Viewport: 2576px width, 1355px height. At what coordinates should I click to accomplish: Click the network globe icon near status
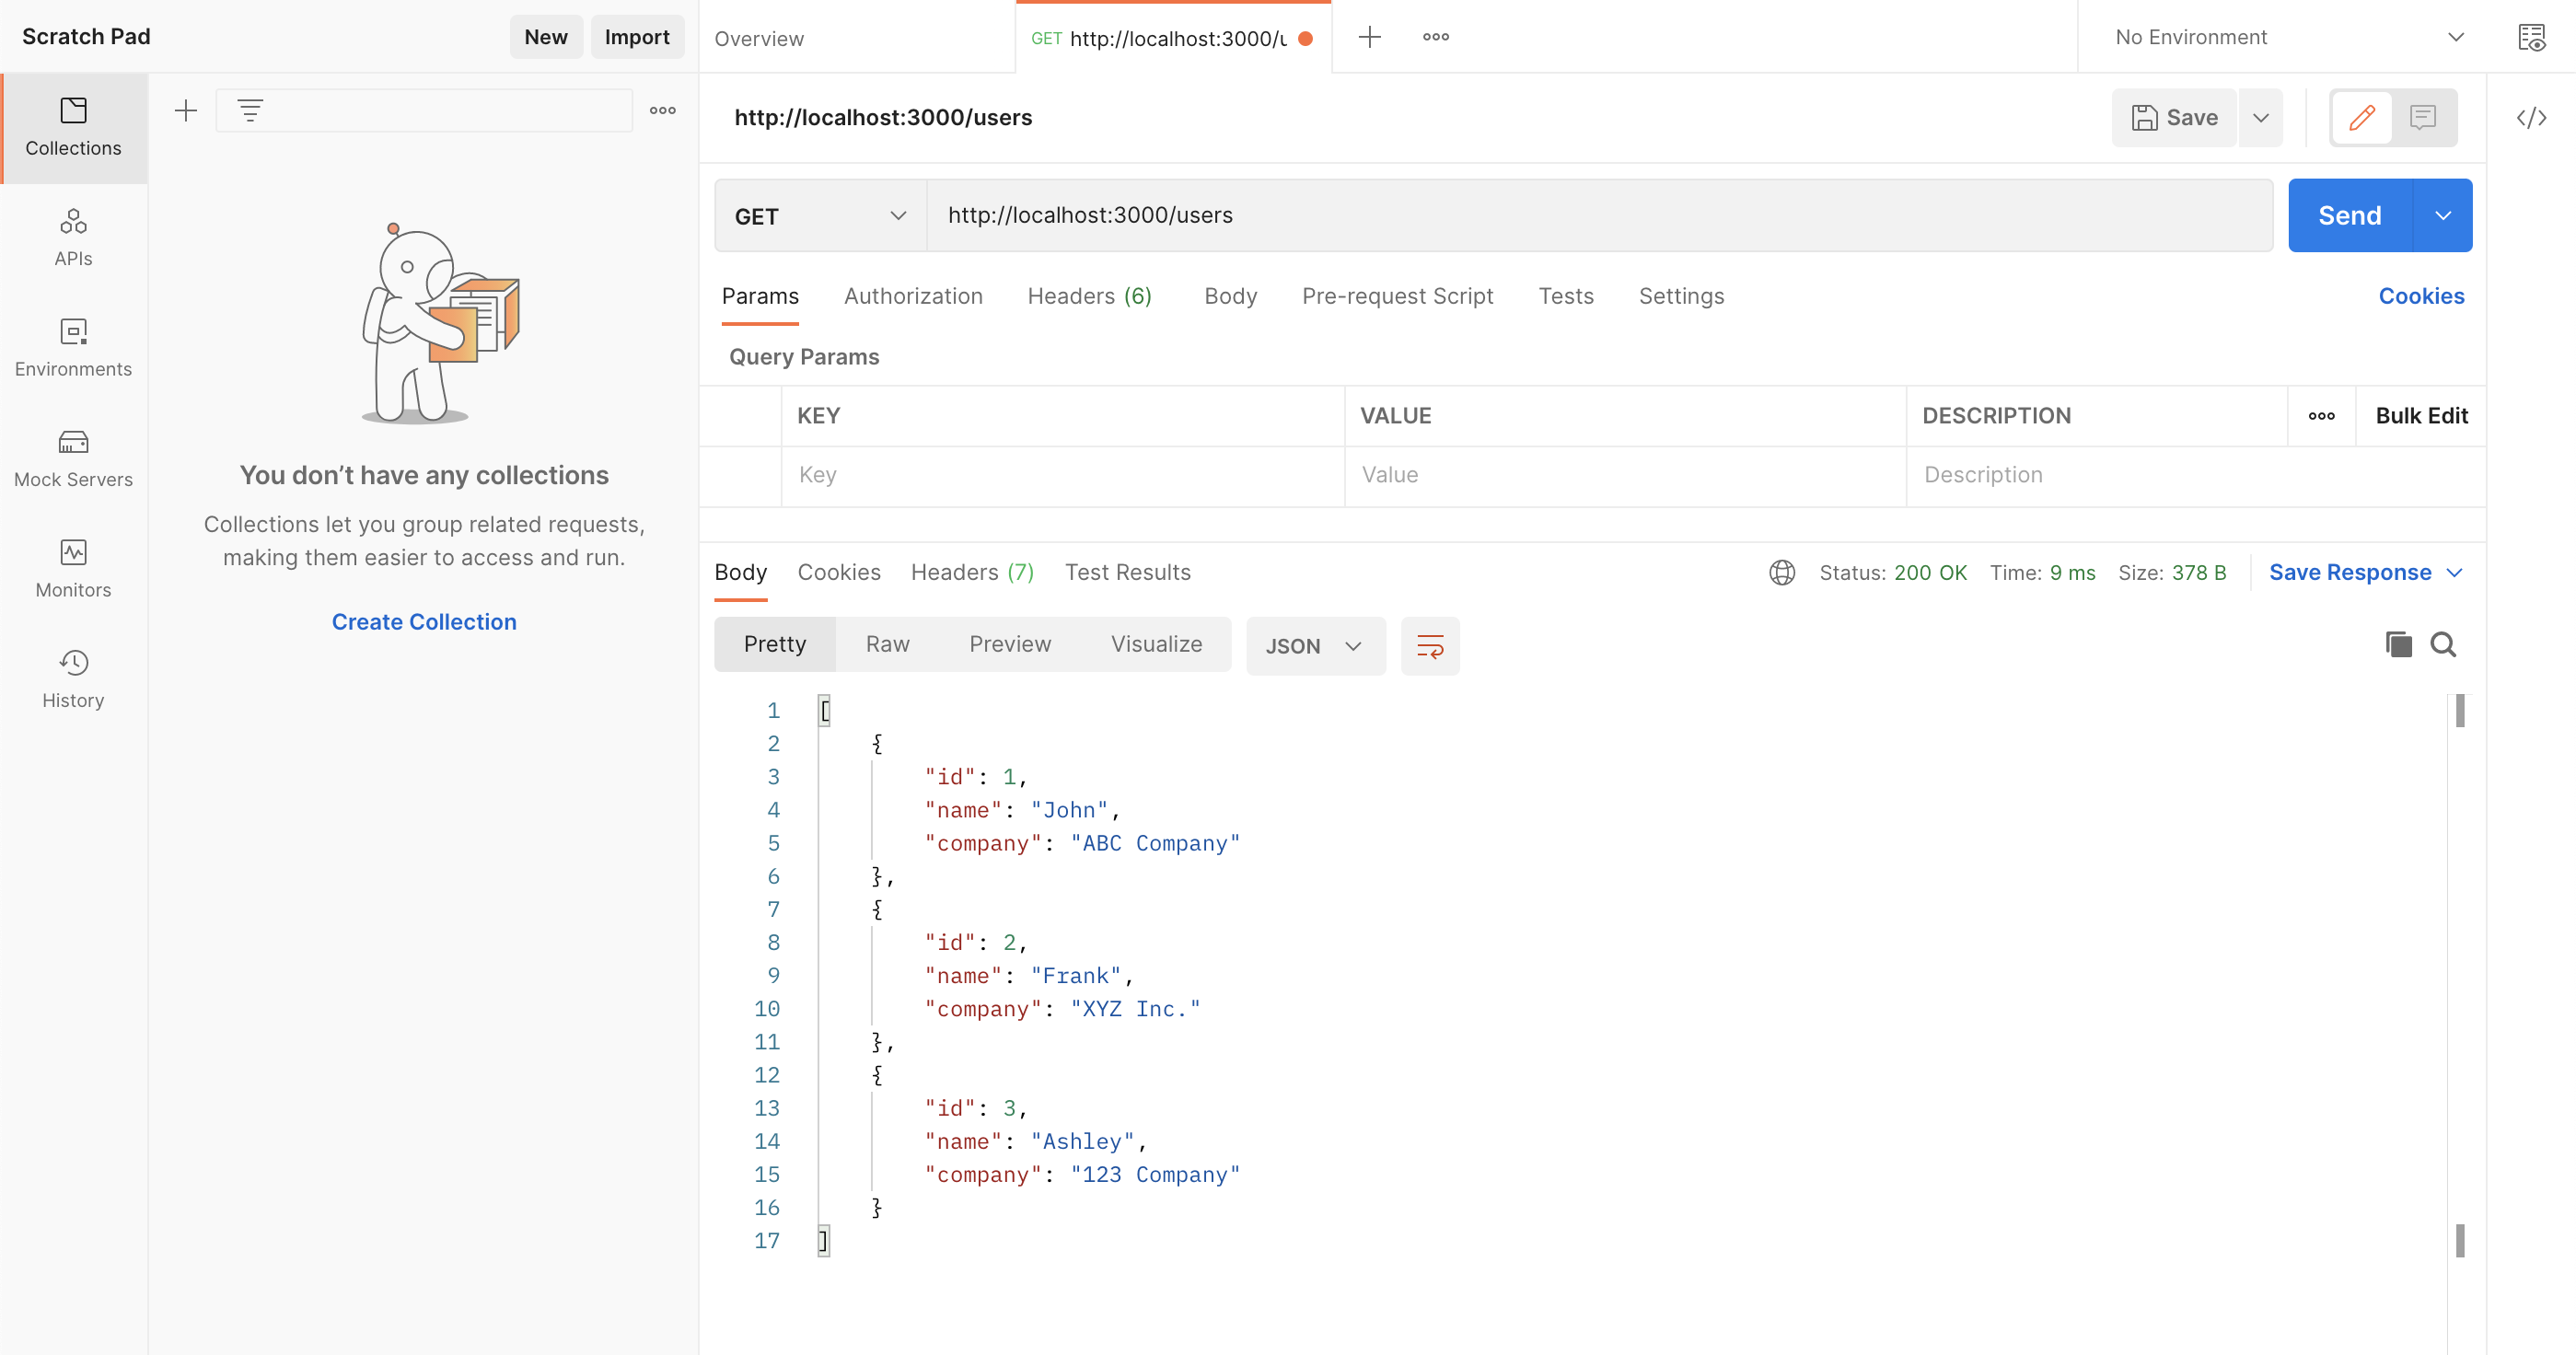coord(1781,572)
